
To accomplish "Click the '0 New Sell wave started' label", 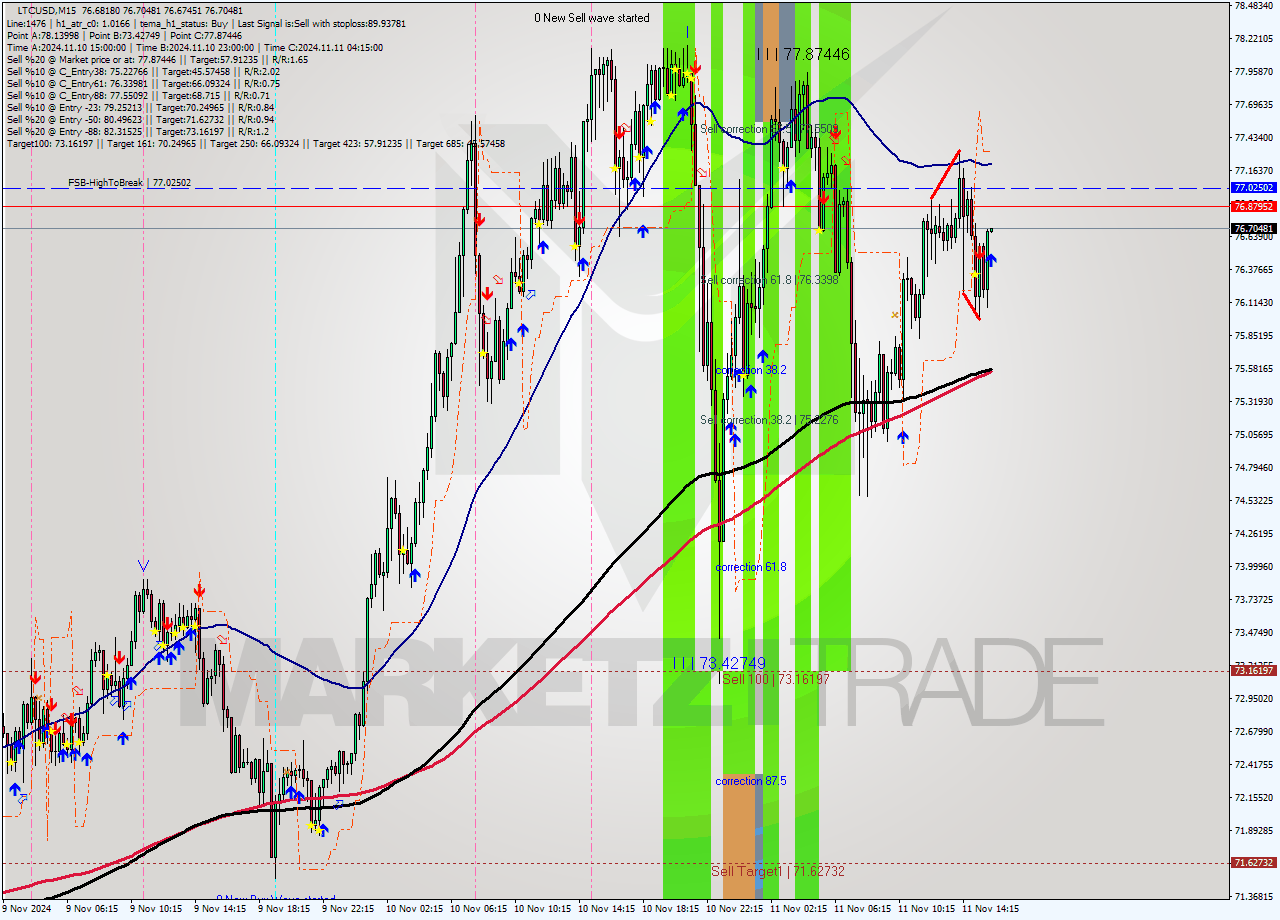I will tap(592, 18).
